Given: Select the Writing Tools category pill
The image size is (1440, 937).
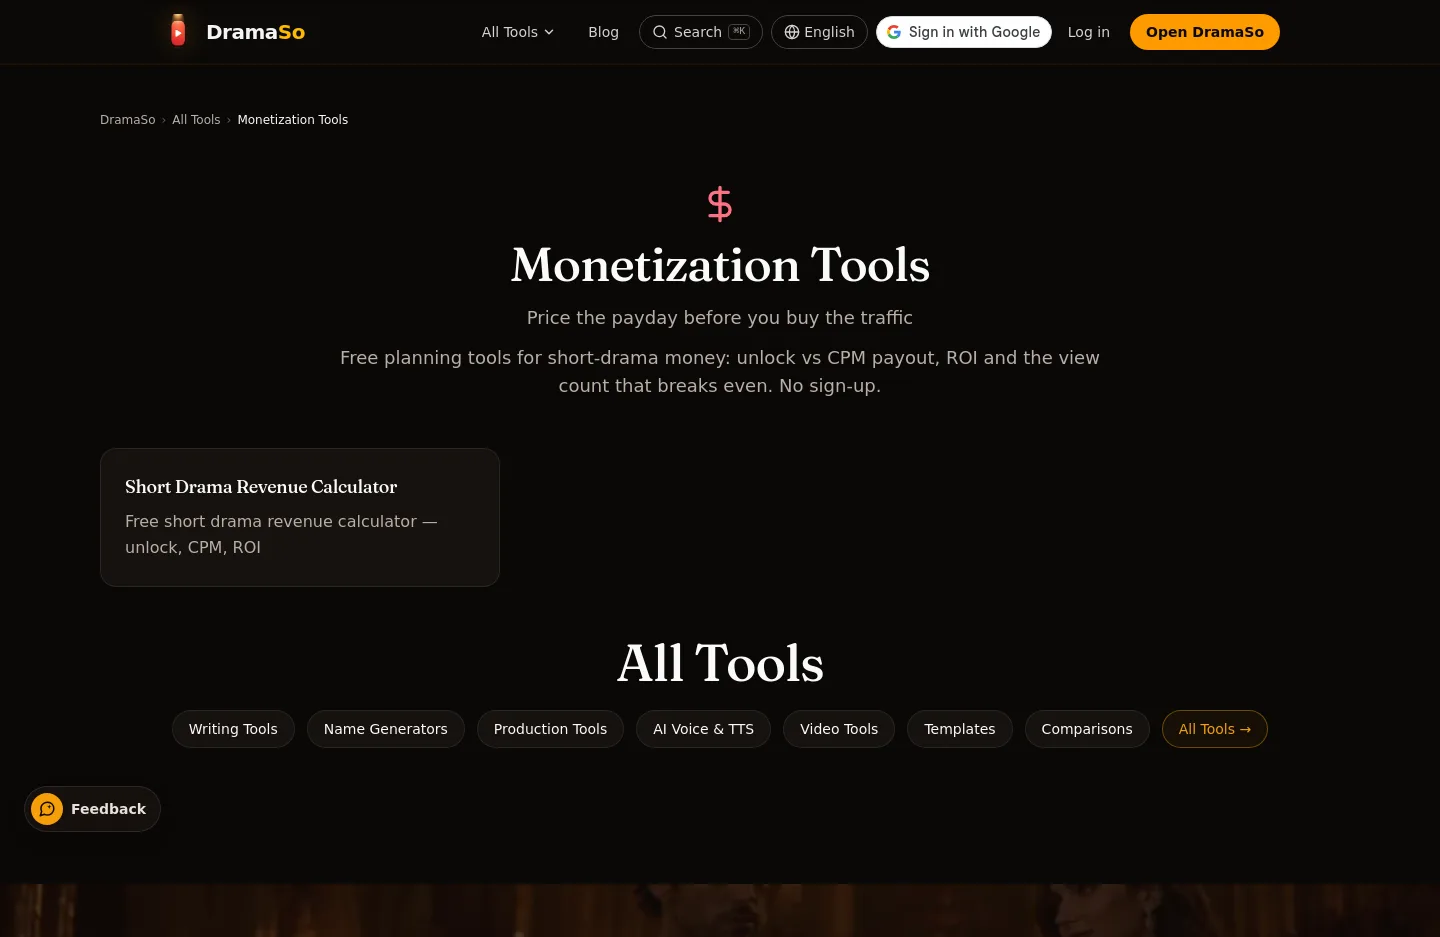Looking at the screenshot, I should point(233,729).
